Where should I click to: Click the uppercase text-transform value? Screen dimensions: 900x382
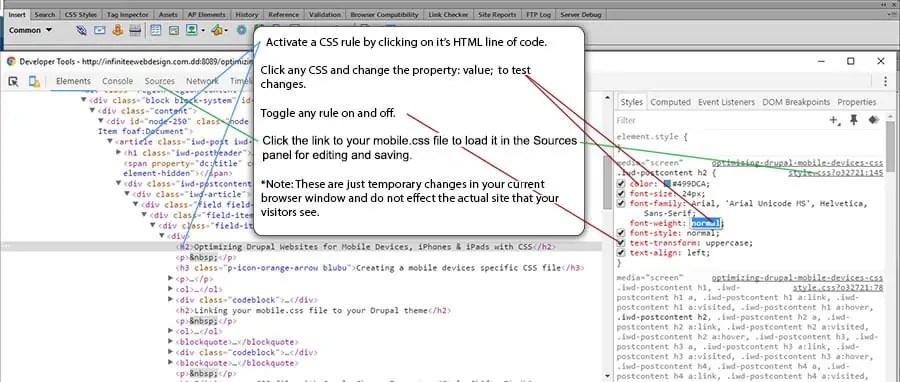click(728, 243)
